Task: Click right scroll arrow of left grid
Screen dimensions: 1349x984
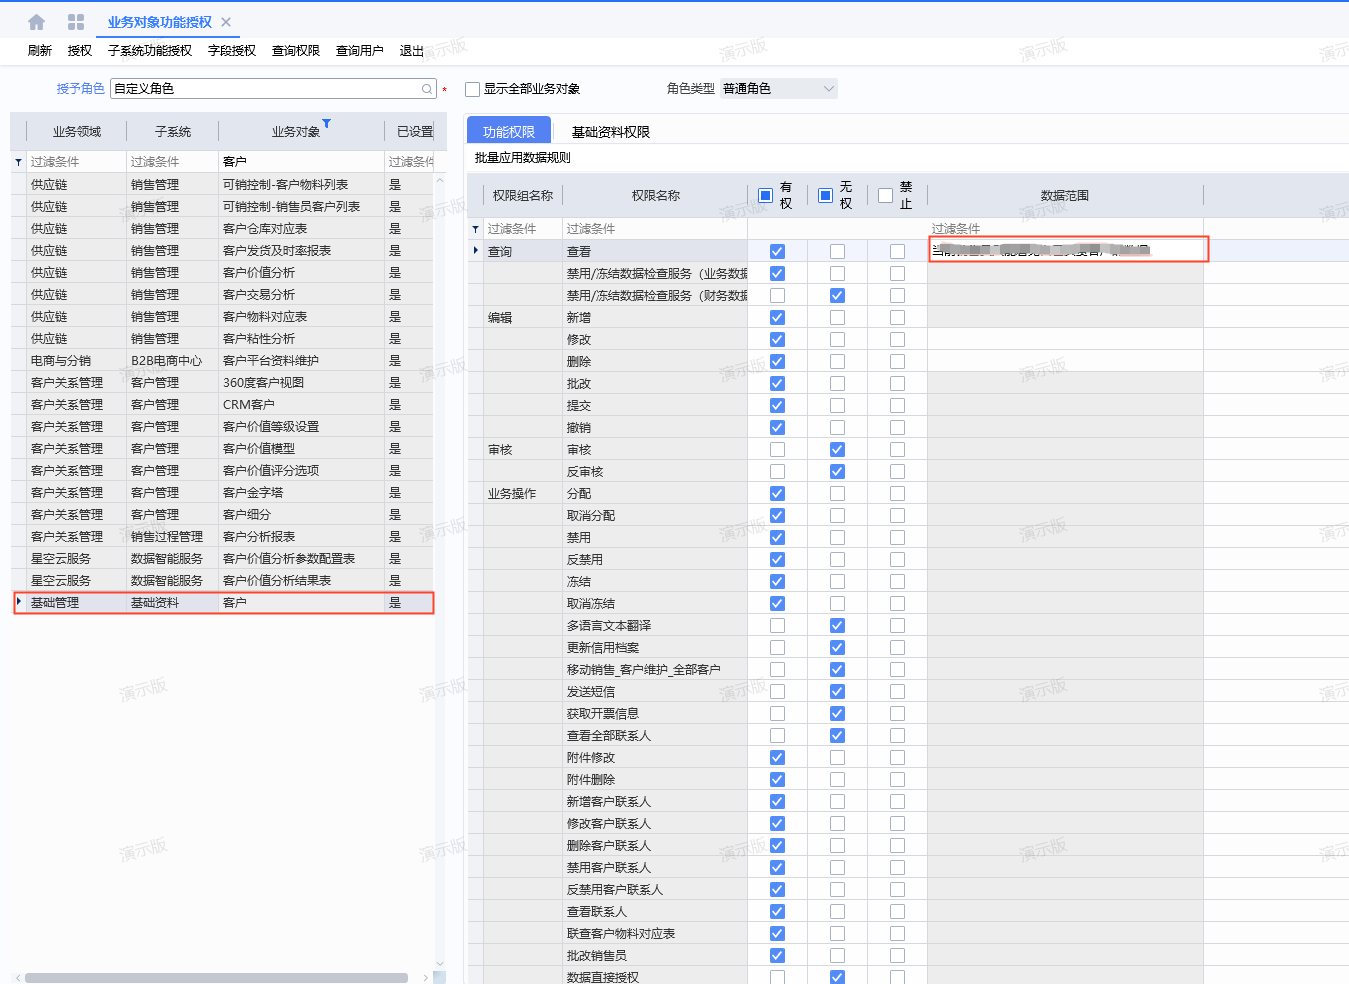Action: [426, 977]
